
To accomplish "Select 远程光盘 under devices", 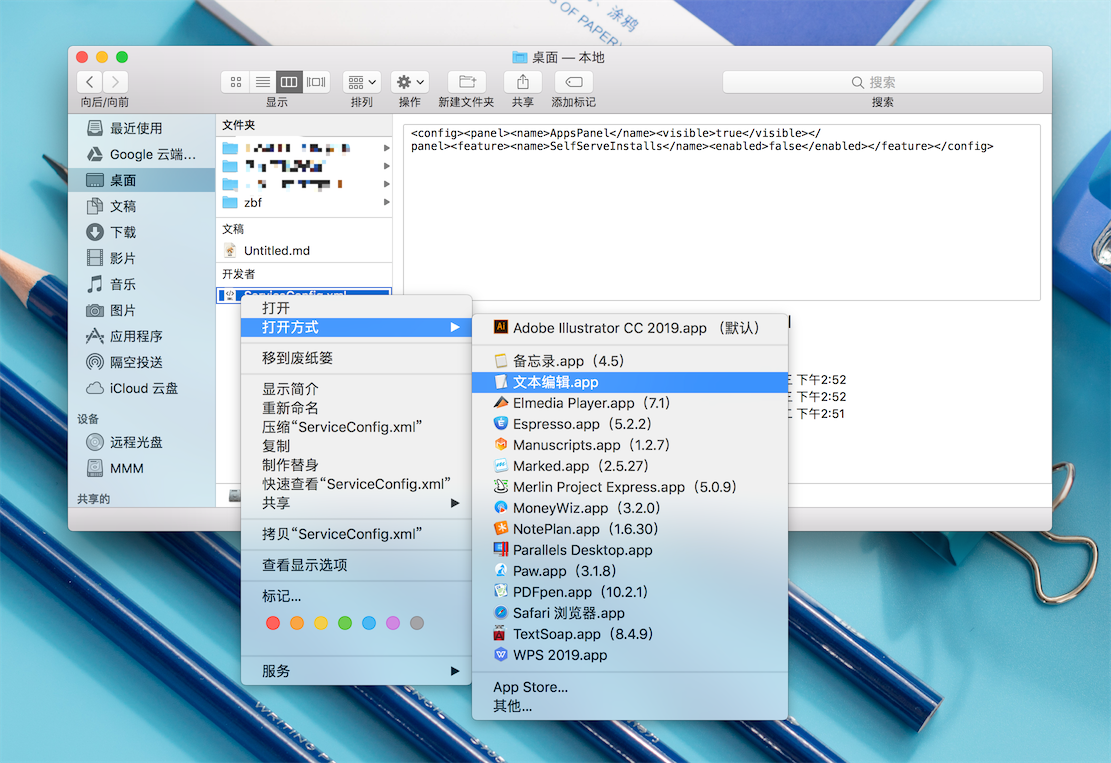I will [142, 442].
